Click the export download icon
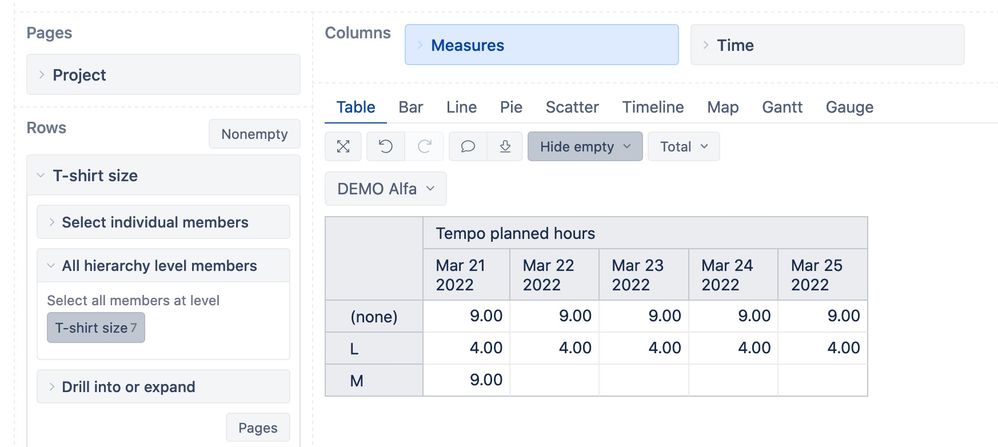The image size is (998, 447). 505,146
